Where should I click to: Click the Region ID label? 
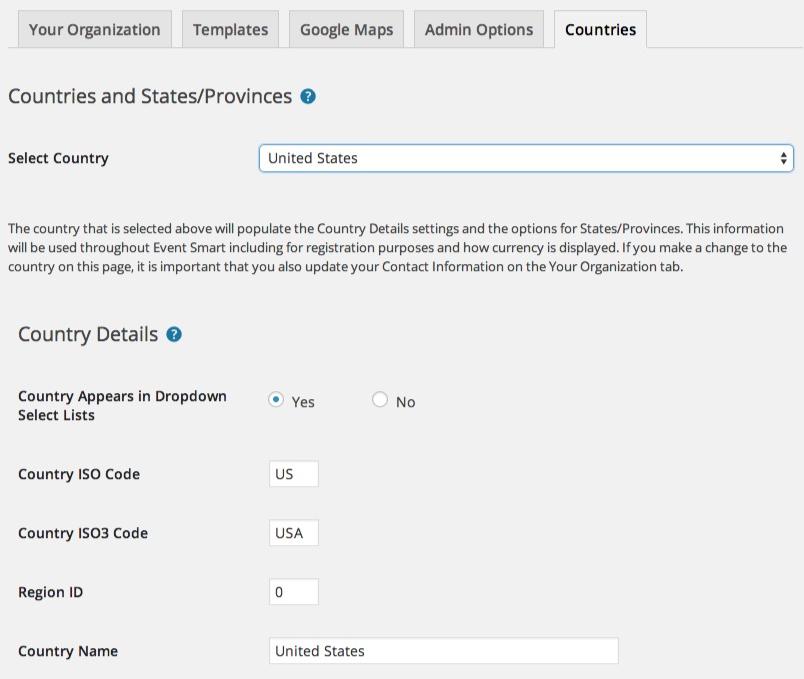(50, 592)
